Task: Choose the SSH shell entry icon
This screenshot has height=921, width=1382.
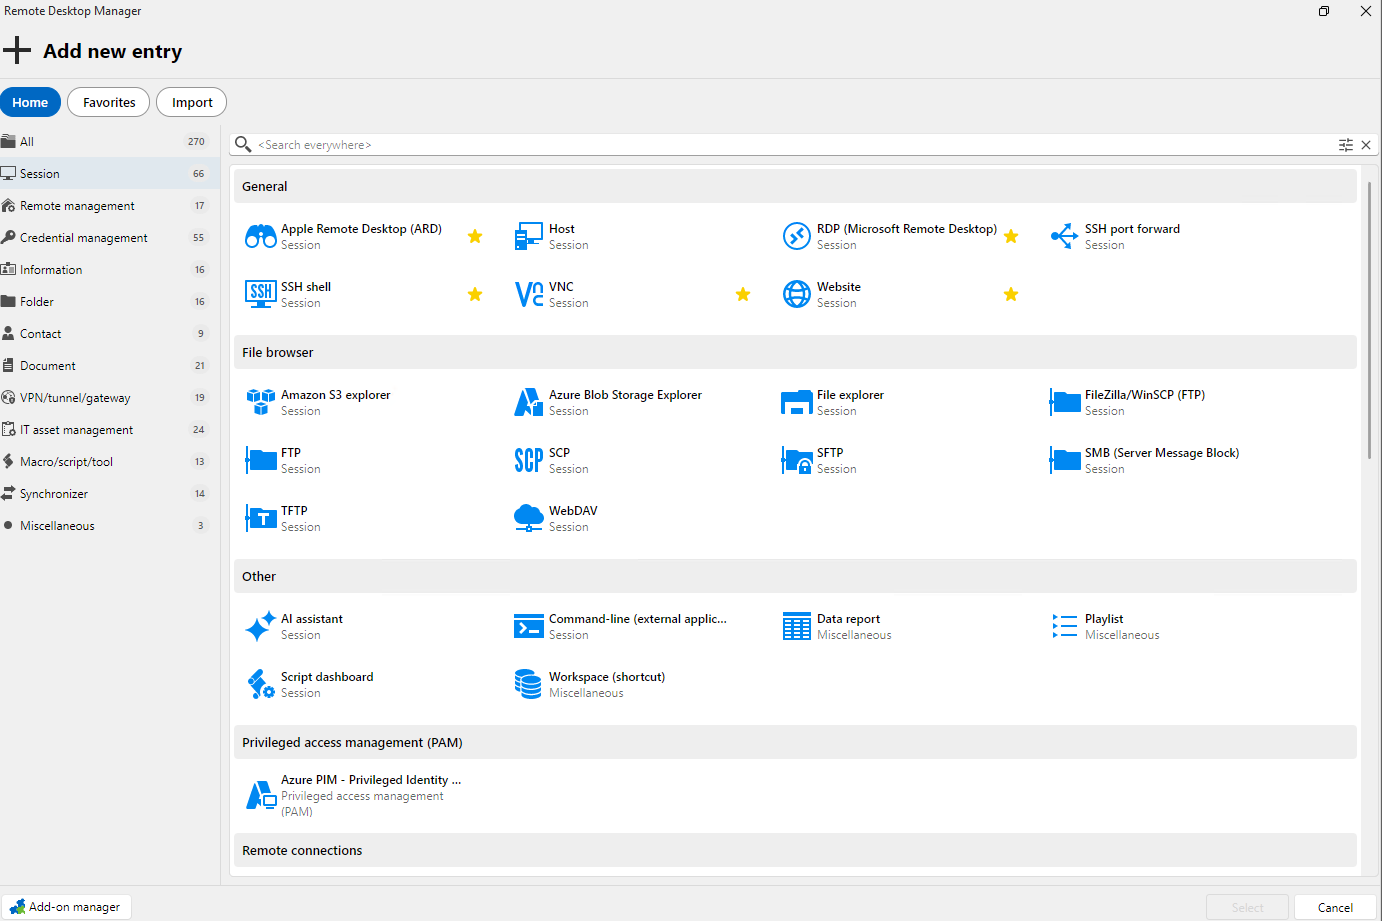Action: coord(261,294)
